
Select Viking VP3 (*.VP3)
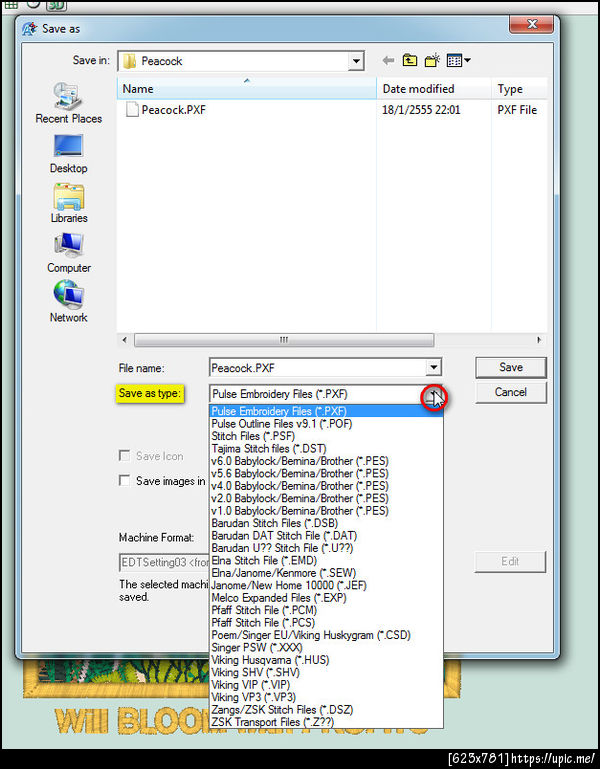pos(326,697)
